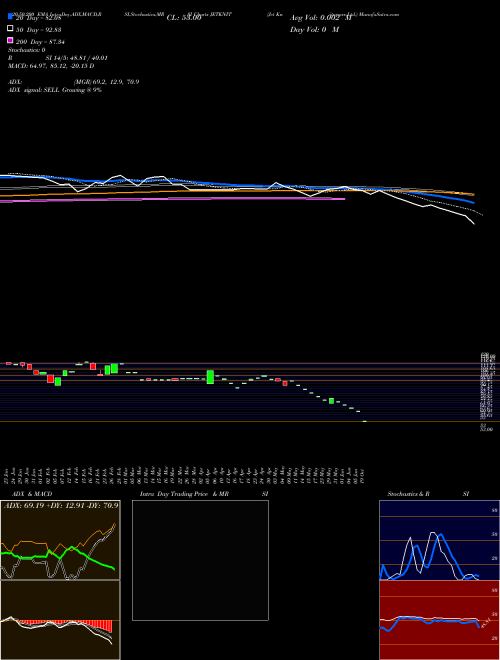Click the 'ADX: 69.19 +DY: 12.91 -DY: 70.9' header
This screenshot has height=660, width=500.
pos(61,505)
